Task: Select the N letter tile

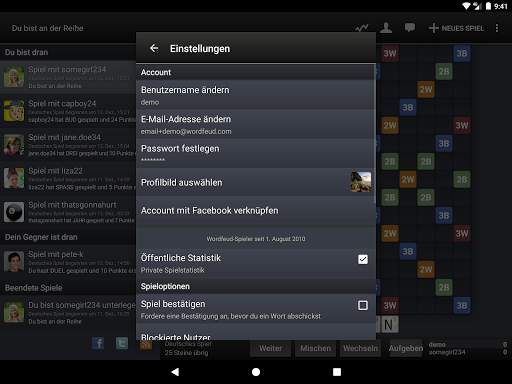Action: (x=389, y=324)
